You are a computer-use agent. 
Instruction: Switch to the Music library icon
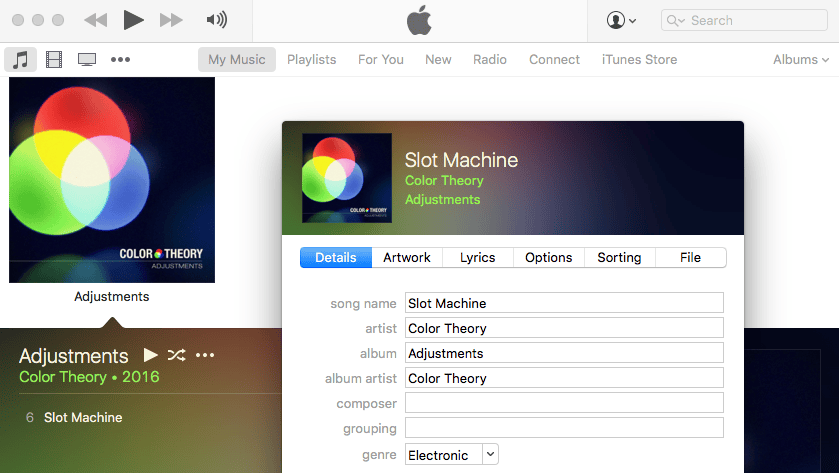coord(20,59)
